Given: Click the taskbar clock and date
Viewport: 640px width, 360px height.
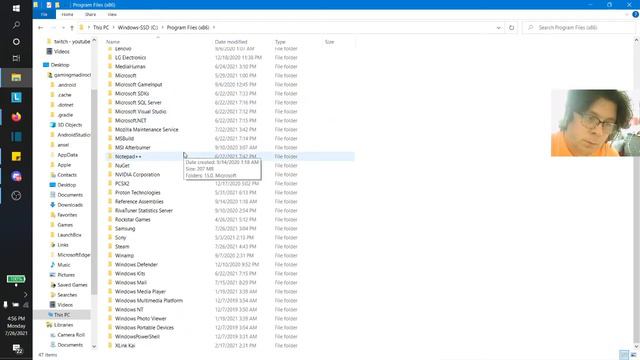Looking at the screenshot, I should [x=16, y=326].
